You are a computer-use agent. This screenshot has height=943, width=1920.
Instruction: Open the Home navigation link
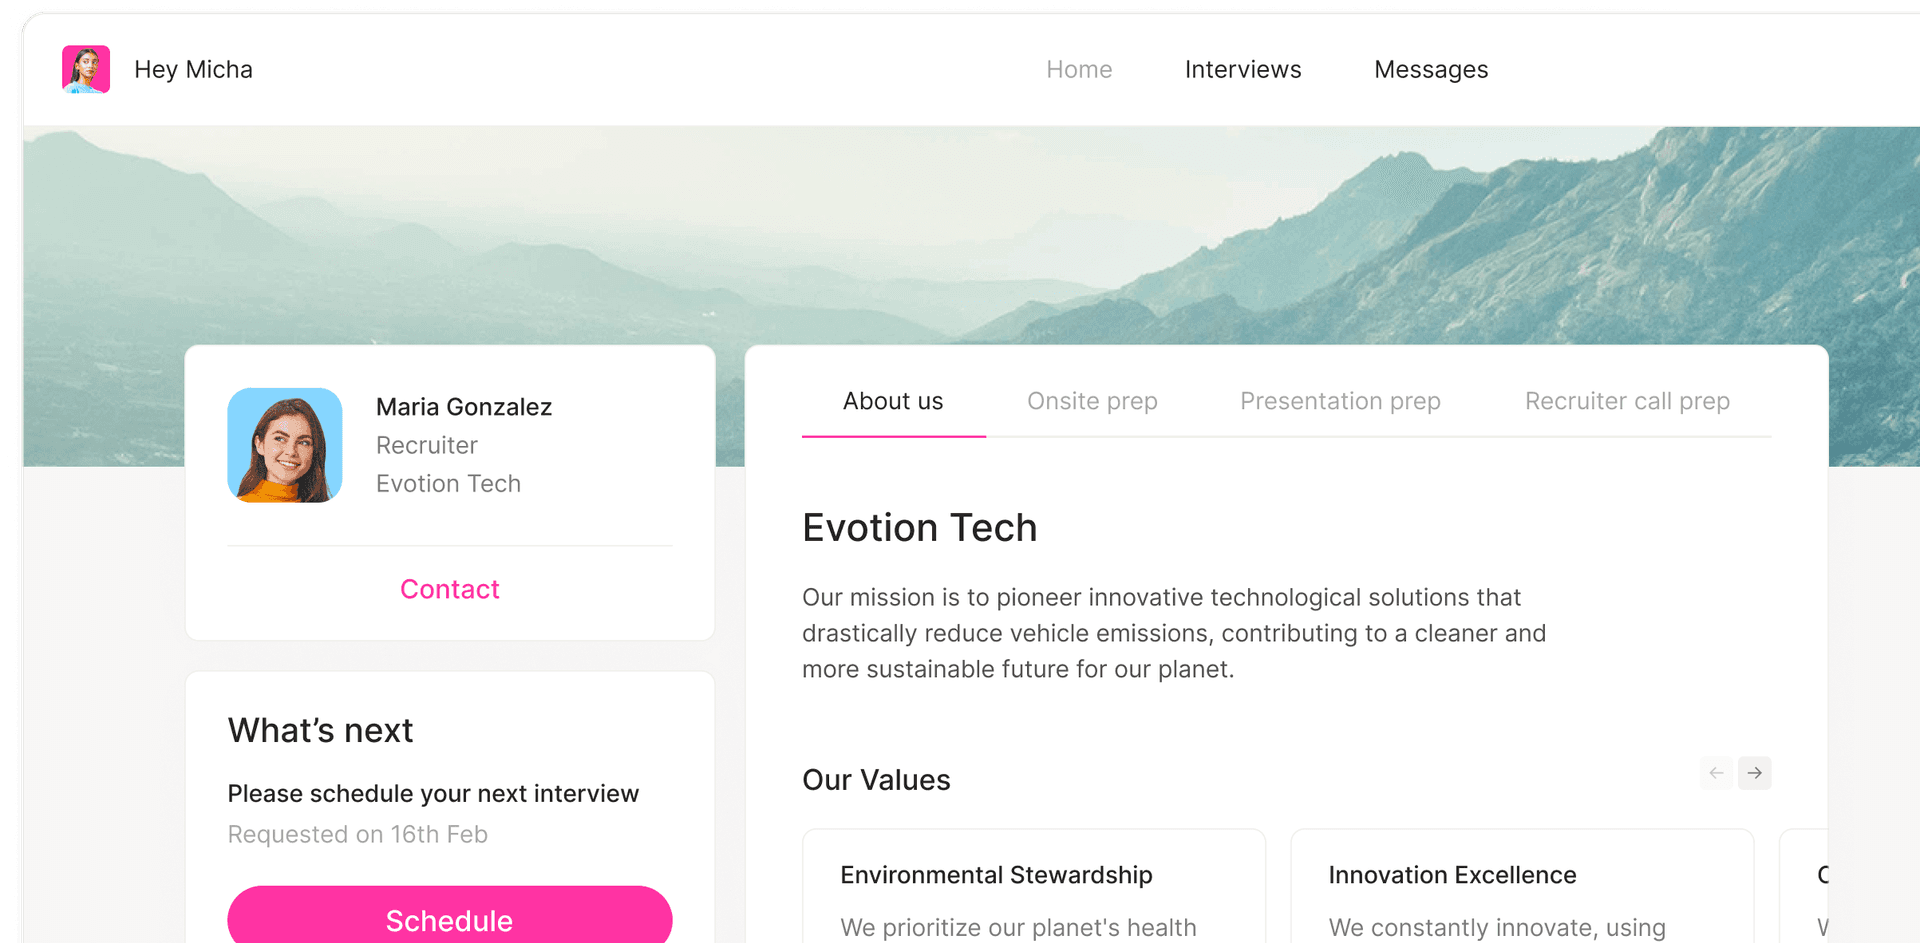point(1079,69)
